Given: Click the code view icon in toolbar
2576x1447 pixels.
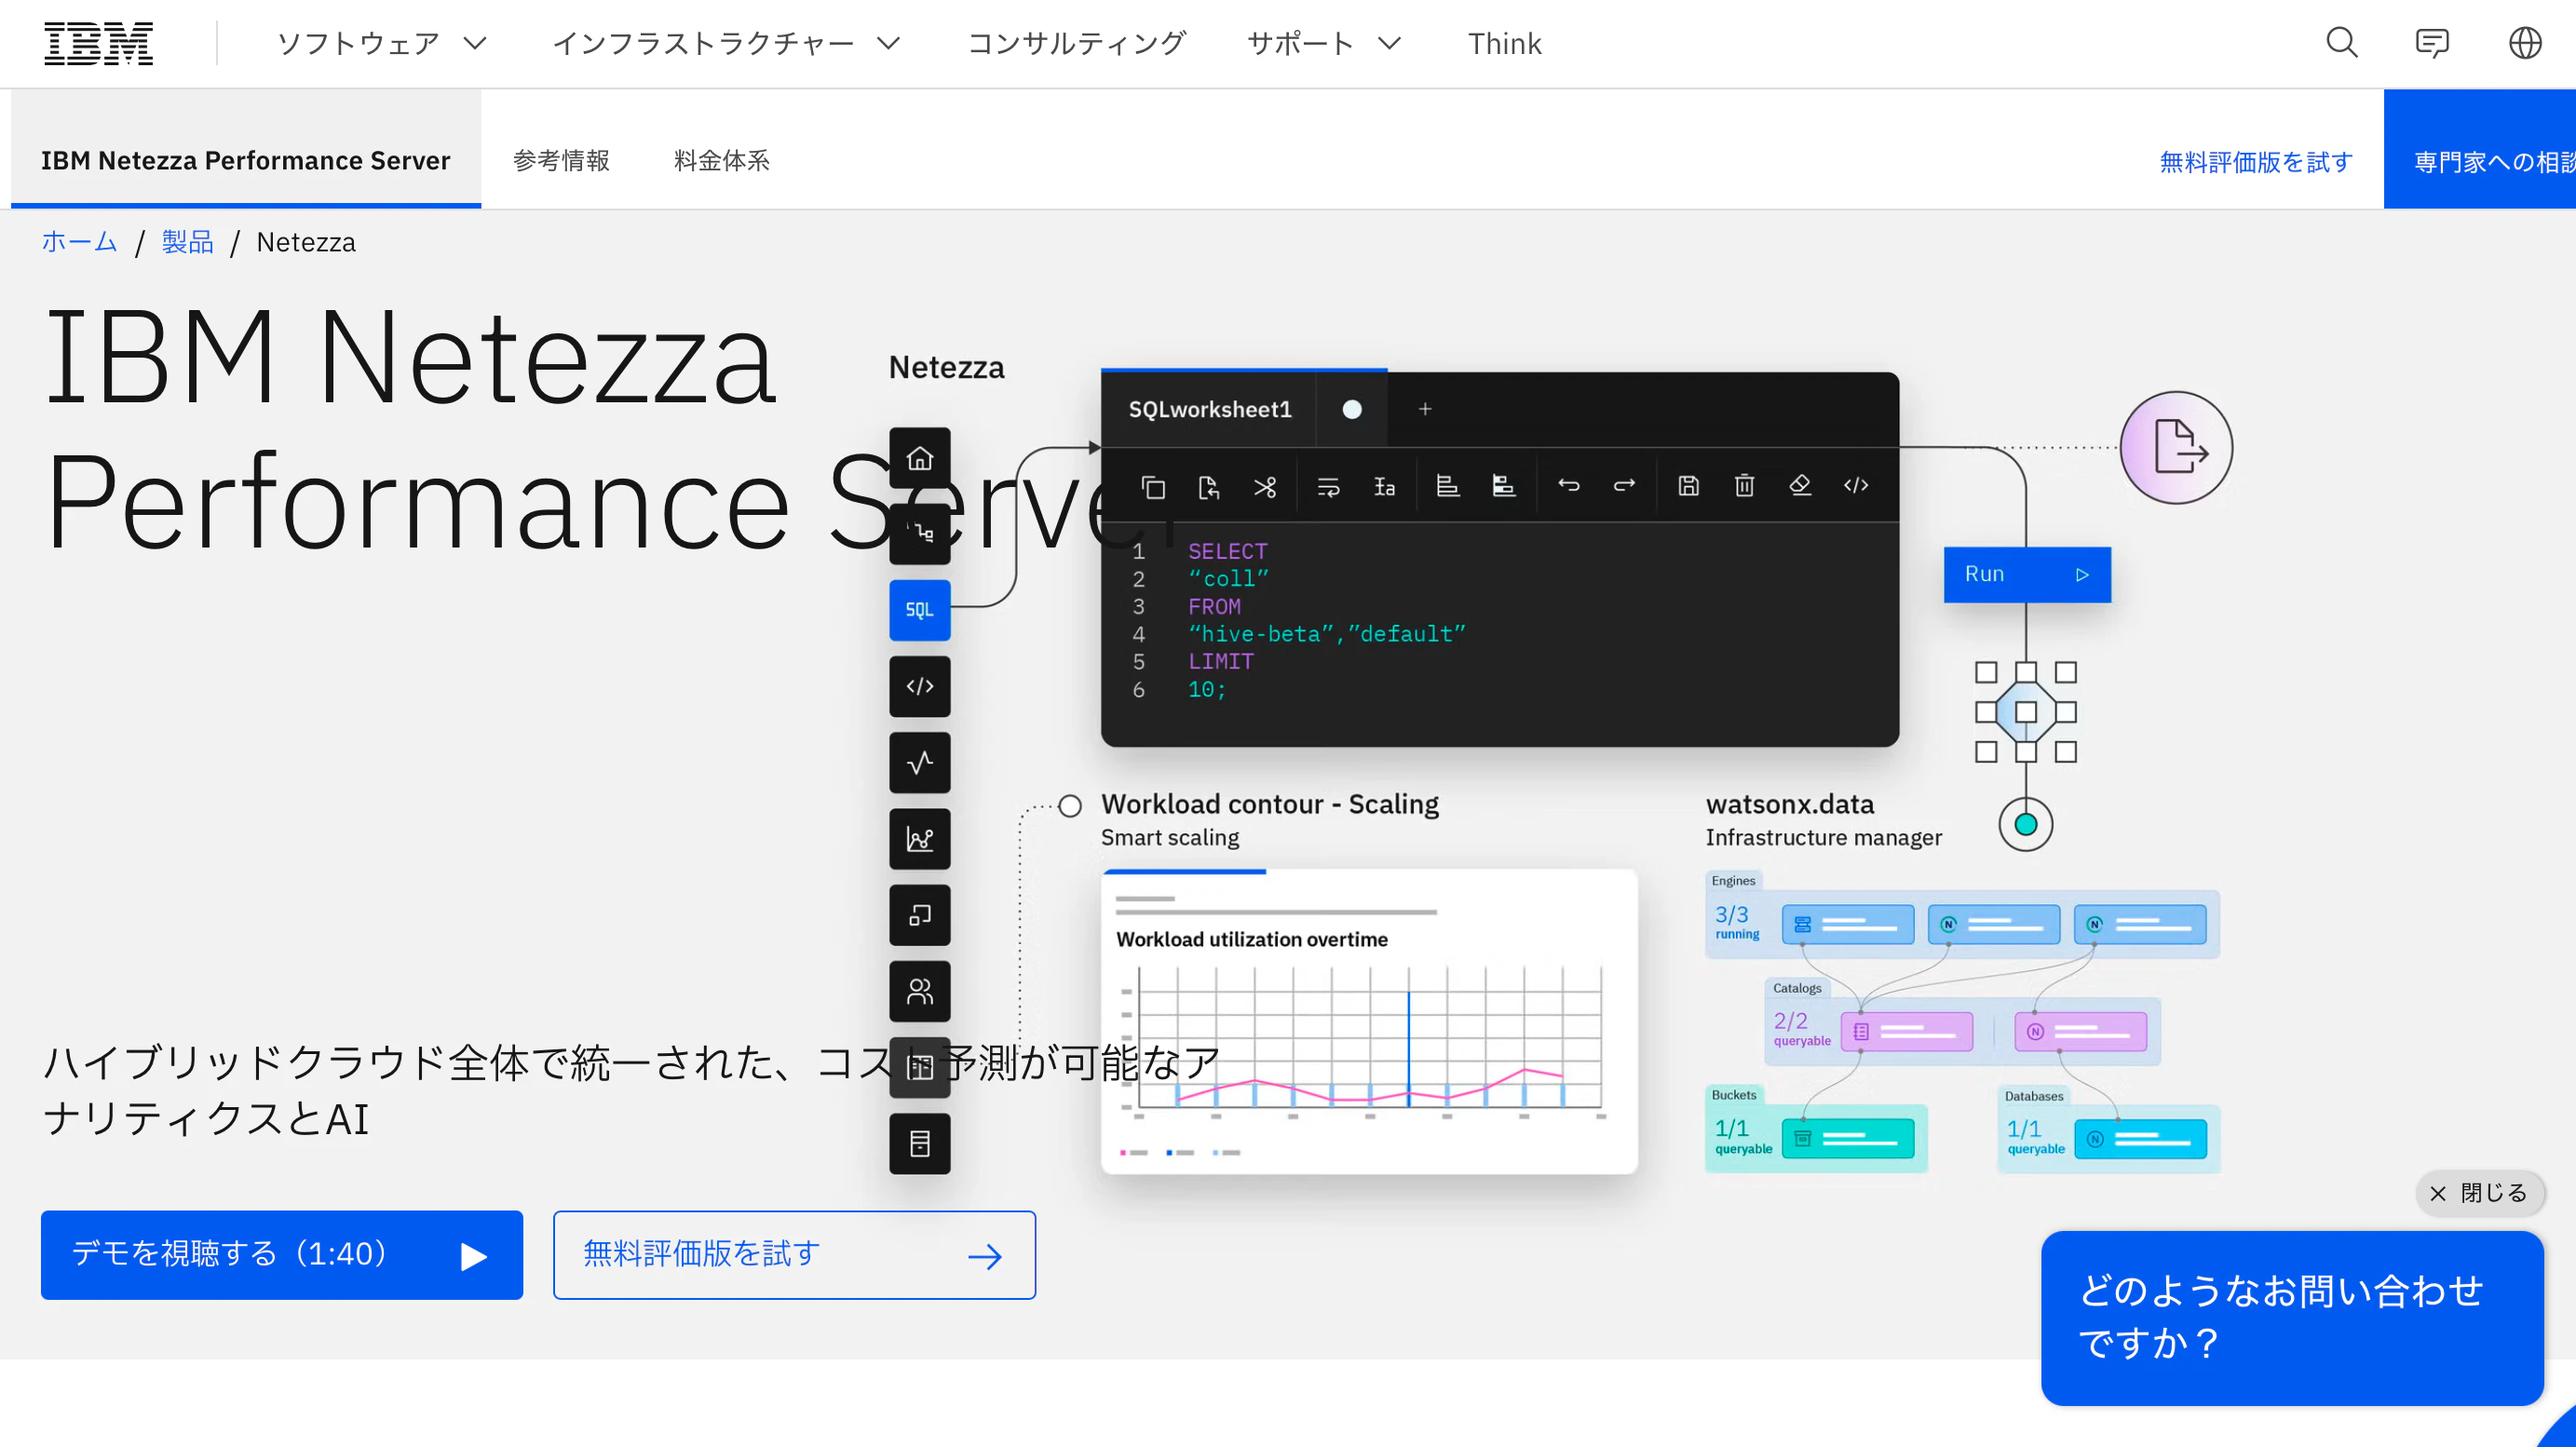Looking at the screenshot, I should click(x=1856, y=485).
